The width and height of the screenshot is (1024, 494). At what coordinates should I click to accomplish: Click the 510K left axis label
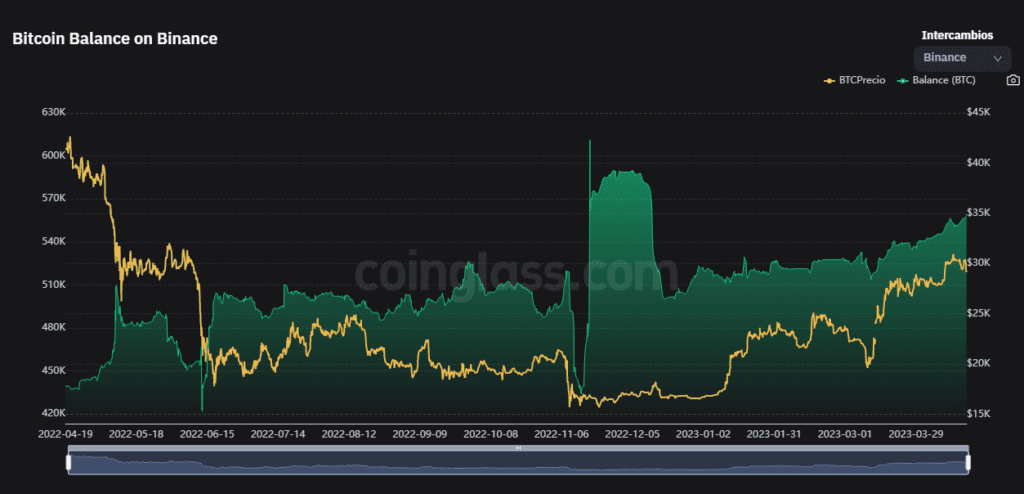tap(54, 285)
